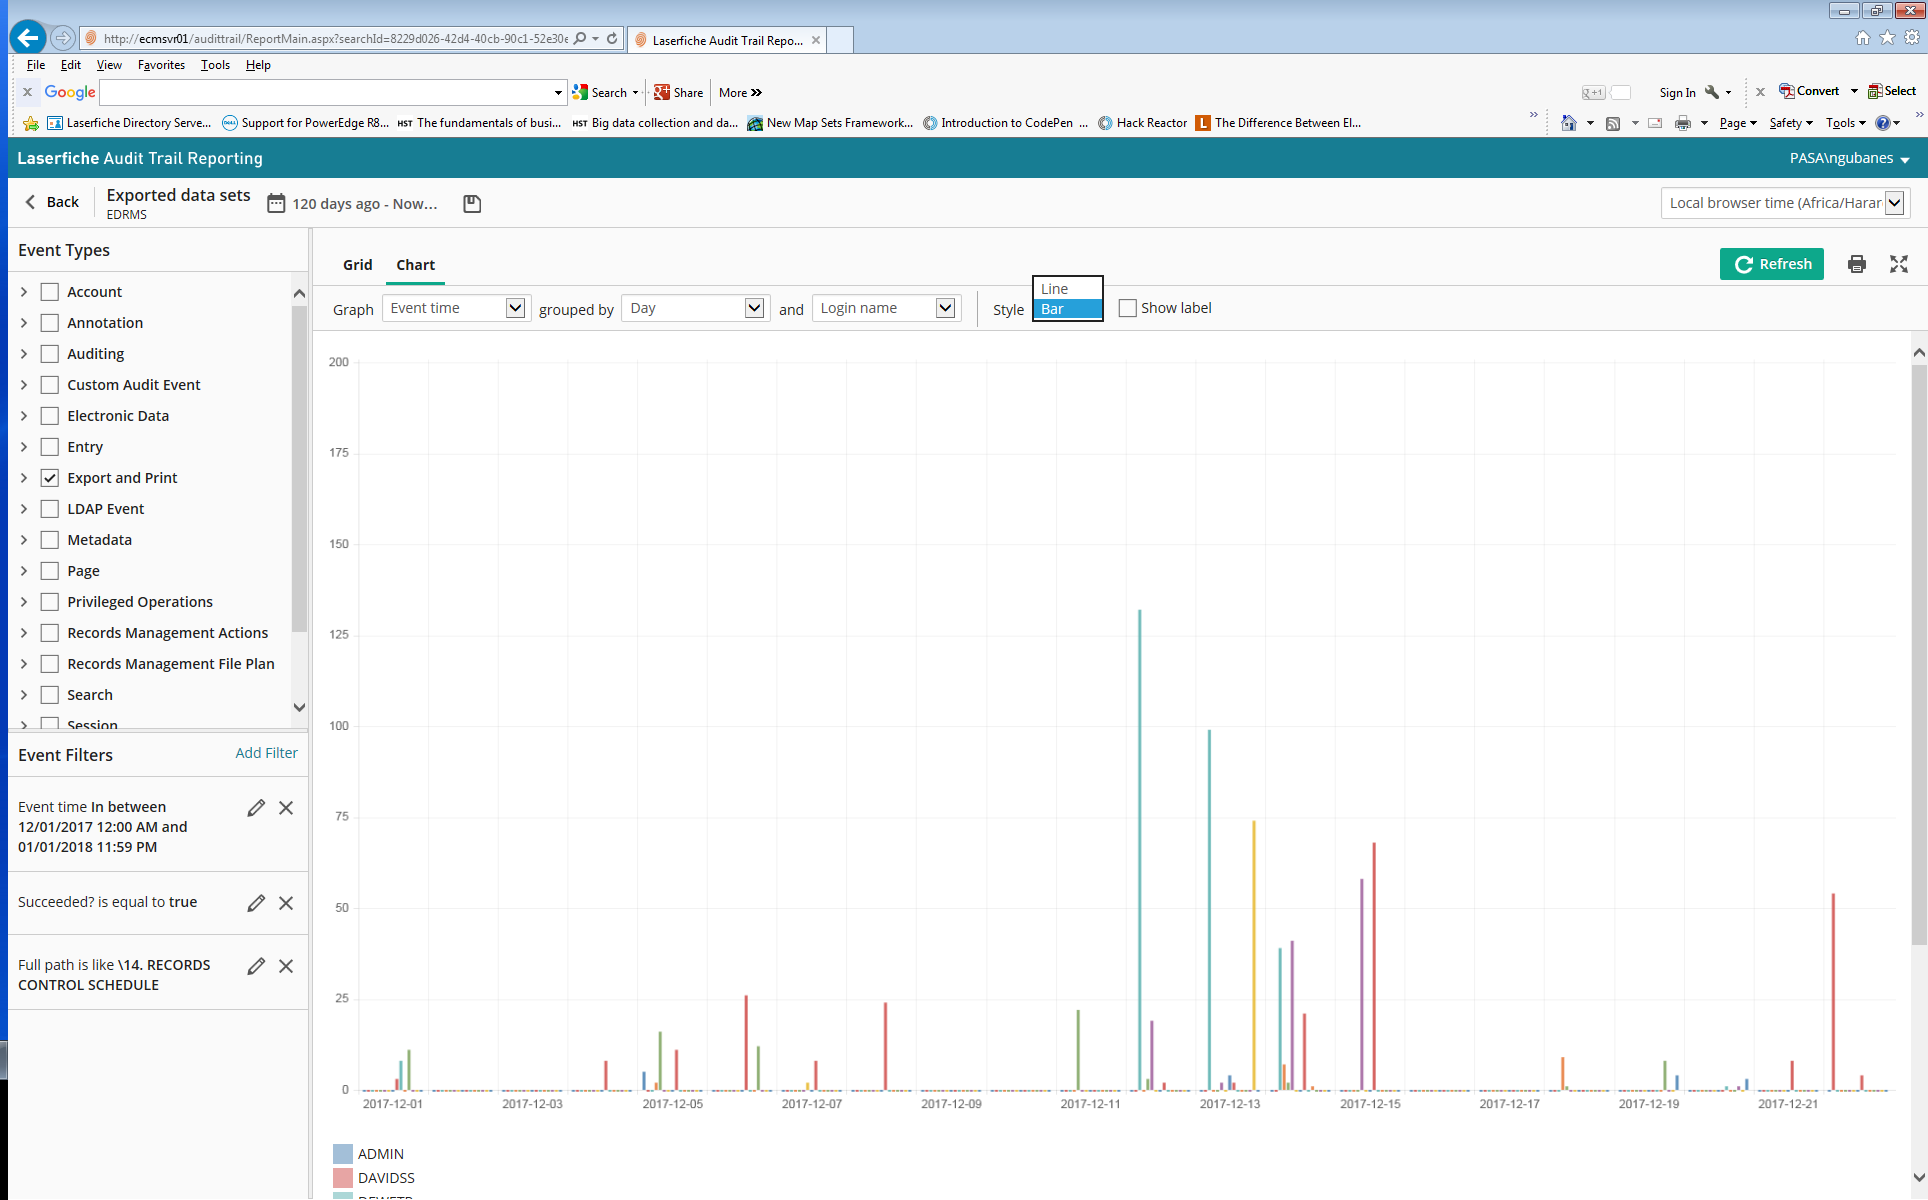The width and height of the screenshot is (1928, 1200).
Task: Click the print icon next to Refresh
Action: click(1856, 264)
